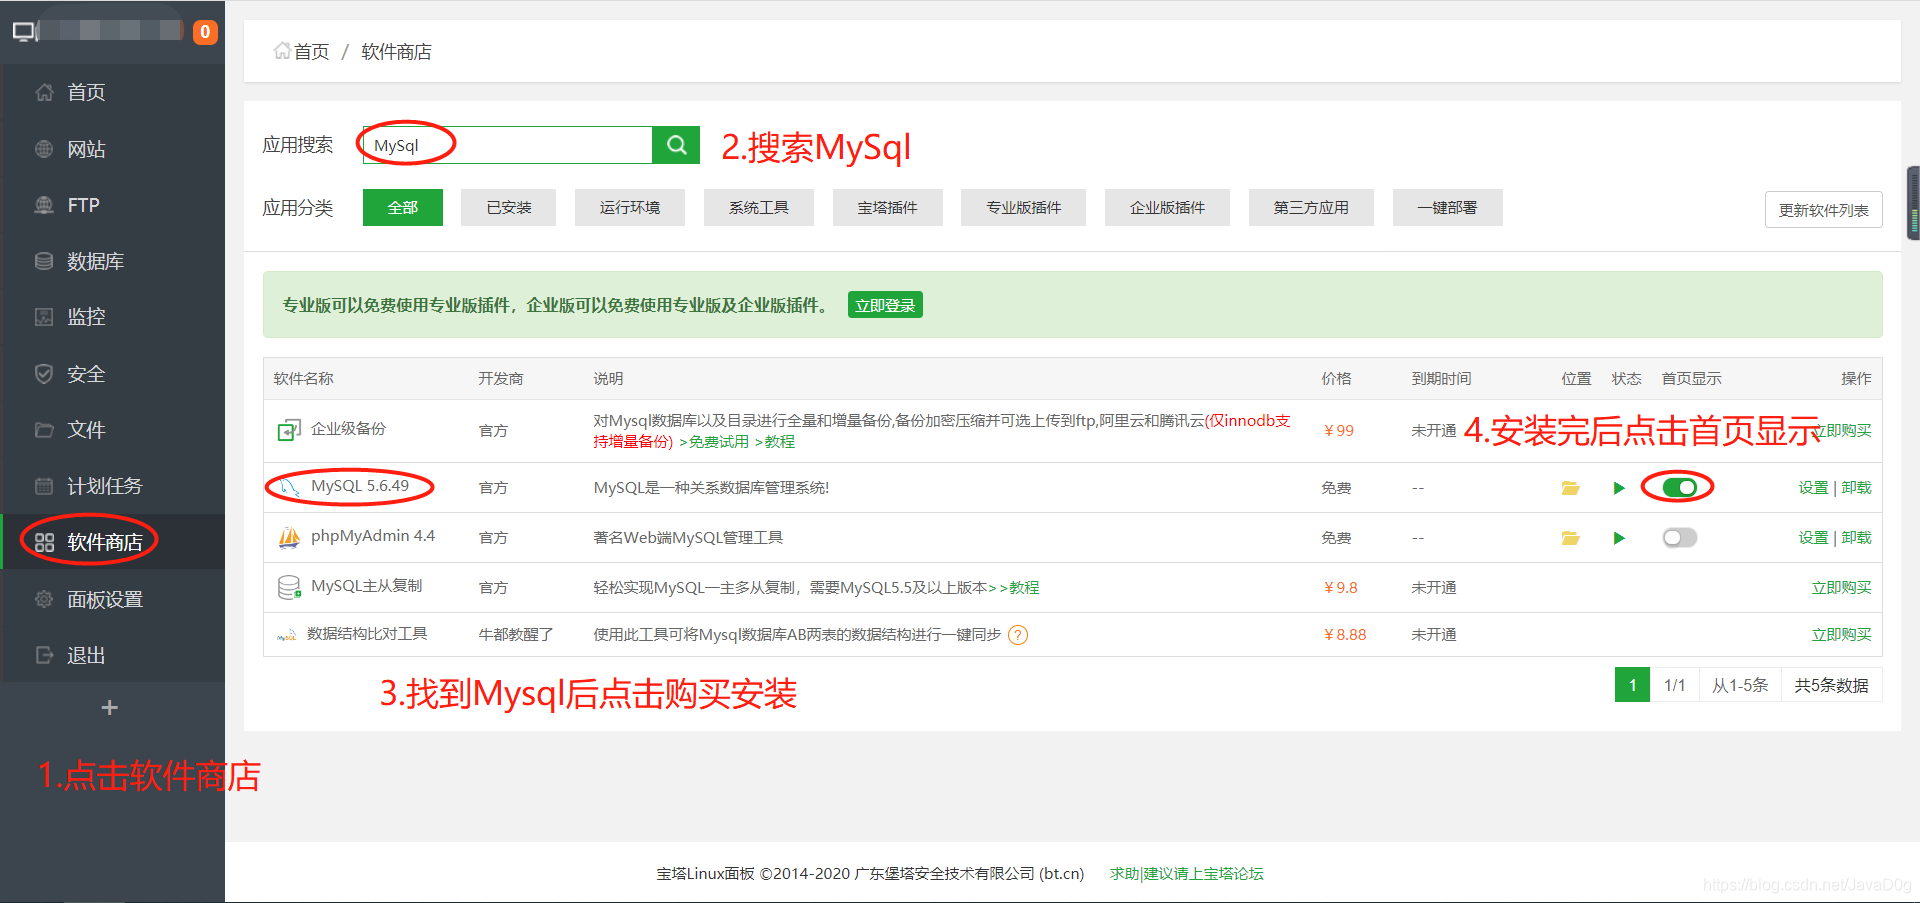Open the 面板设置 sidebar menu item
Image resolution: width=1920 pixels, height=903 pixels.
tap(112, 599)
